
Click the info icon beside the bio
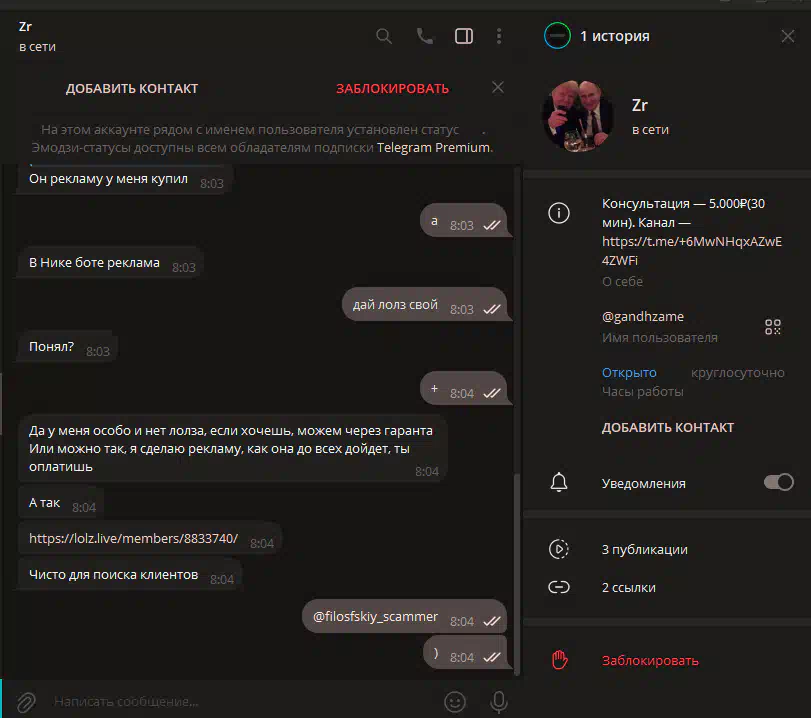coord(559,213)
